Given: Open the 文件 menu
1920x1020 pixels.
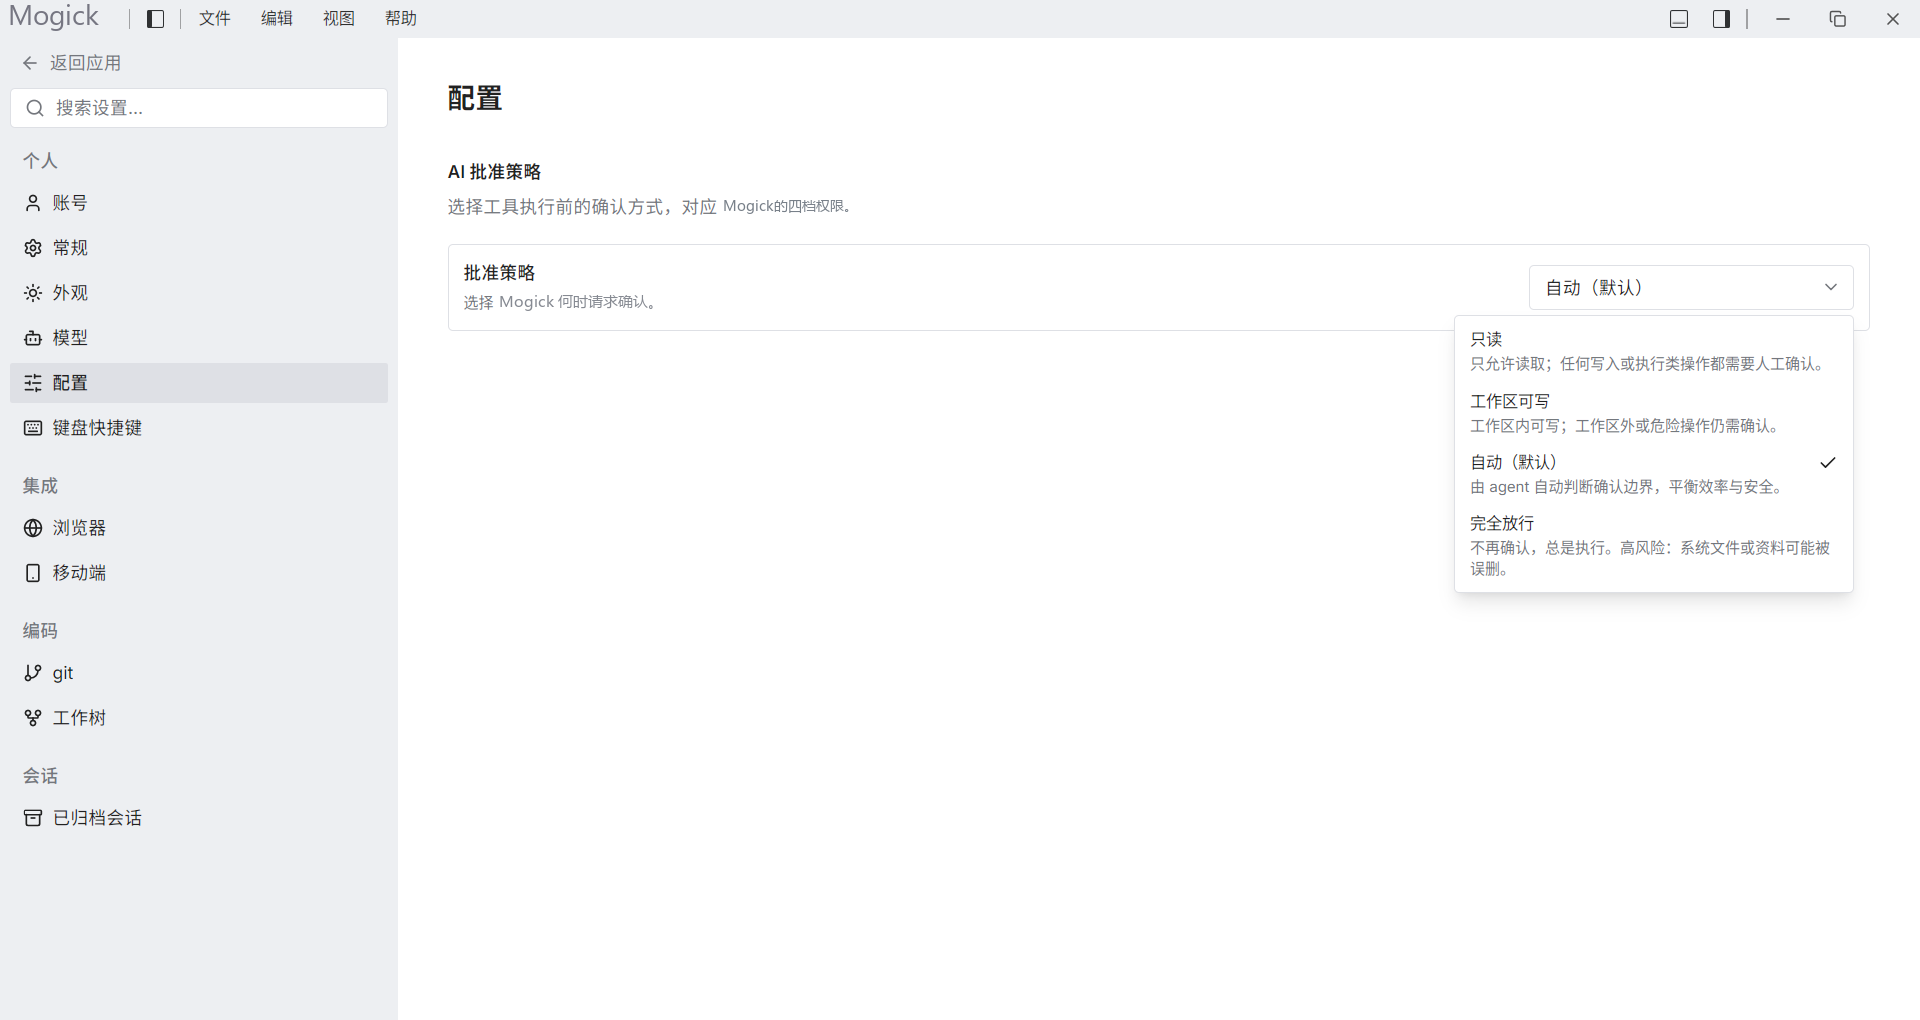Looking at the screenshot, I should pyautogui.click(x=215, y=19).
